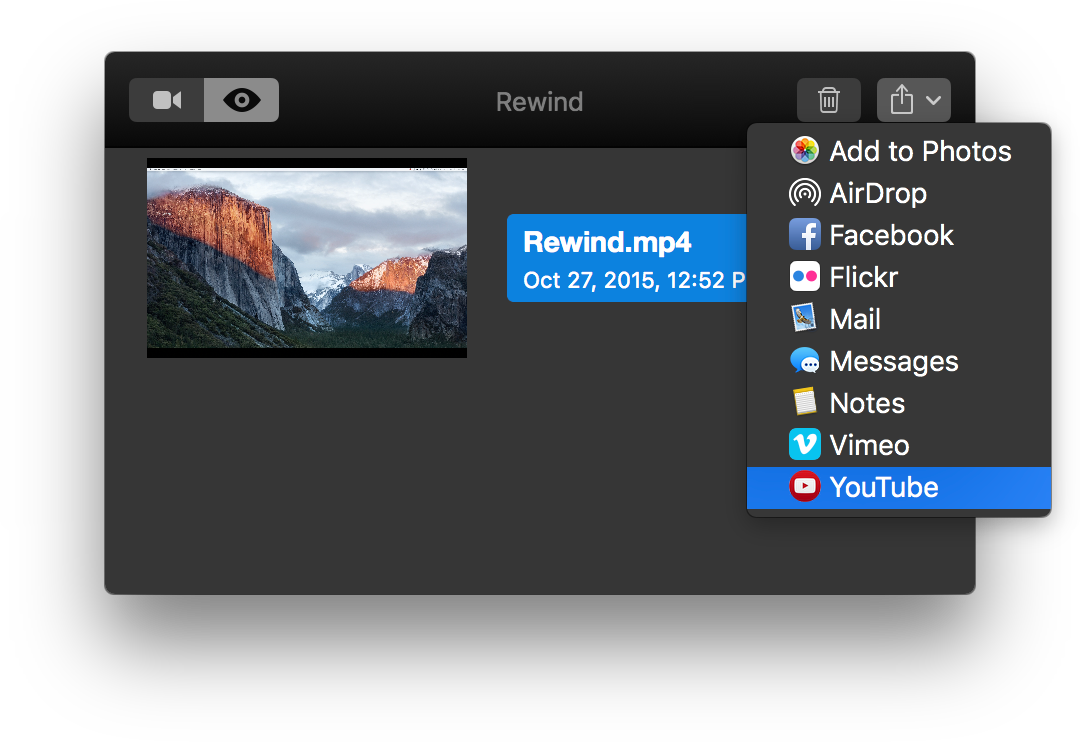The height and width of the screenshot is (742, 1080).
Task: Upload the recording to Vimeo
Action: pos(899,445)
